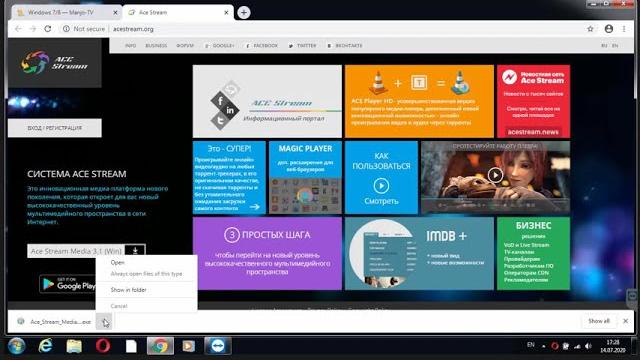640x360 pixels.
Task: Open the volume icon in the system tray
Action: coord(588,346)
